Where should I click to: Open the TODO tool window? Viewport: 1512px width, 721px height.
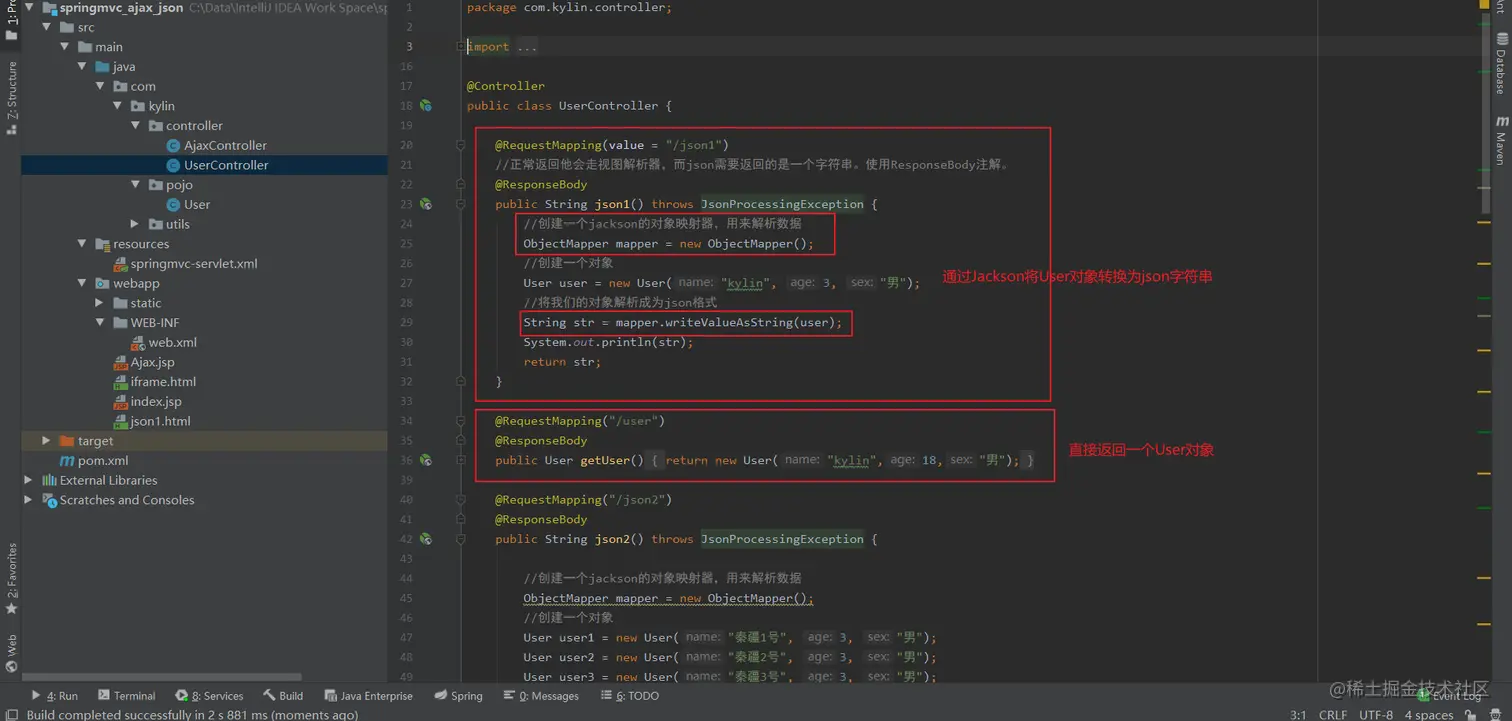(x=629, y=696)
